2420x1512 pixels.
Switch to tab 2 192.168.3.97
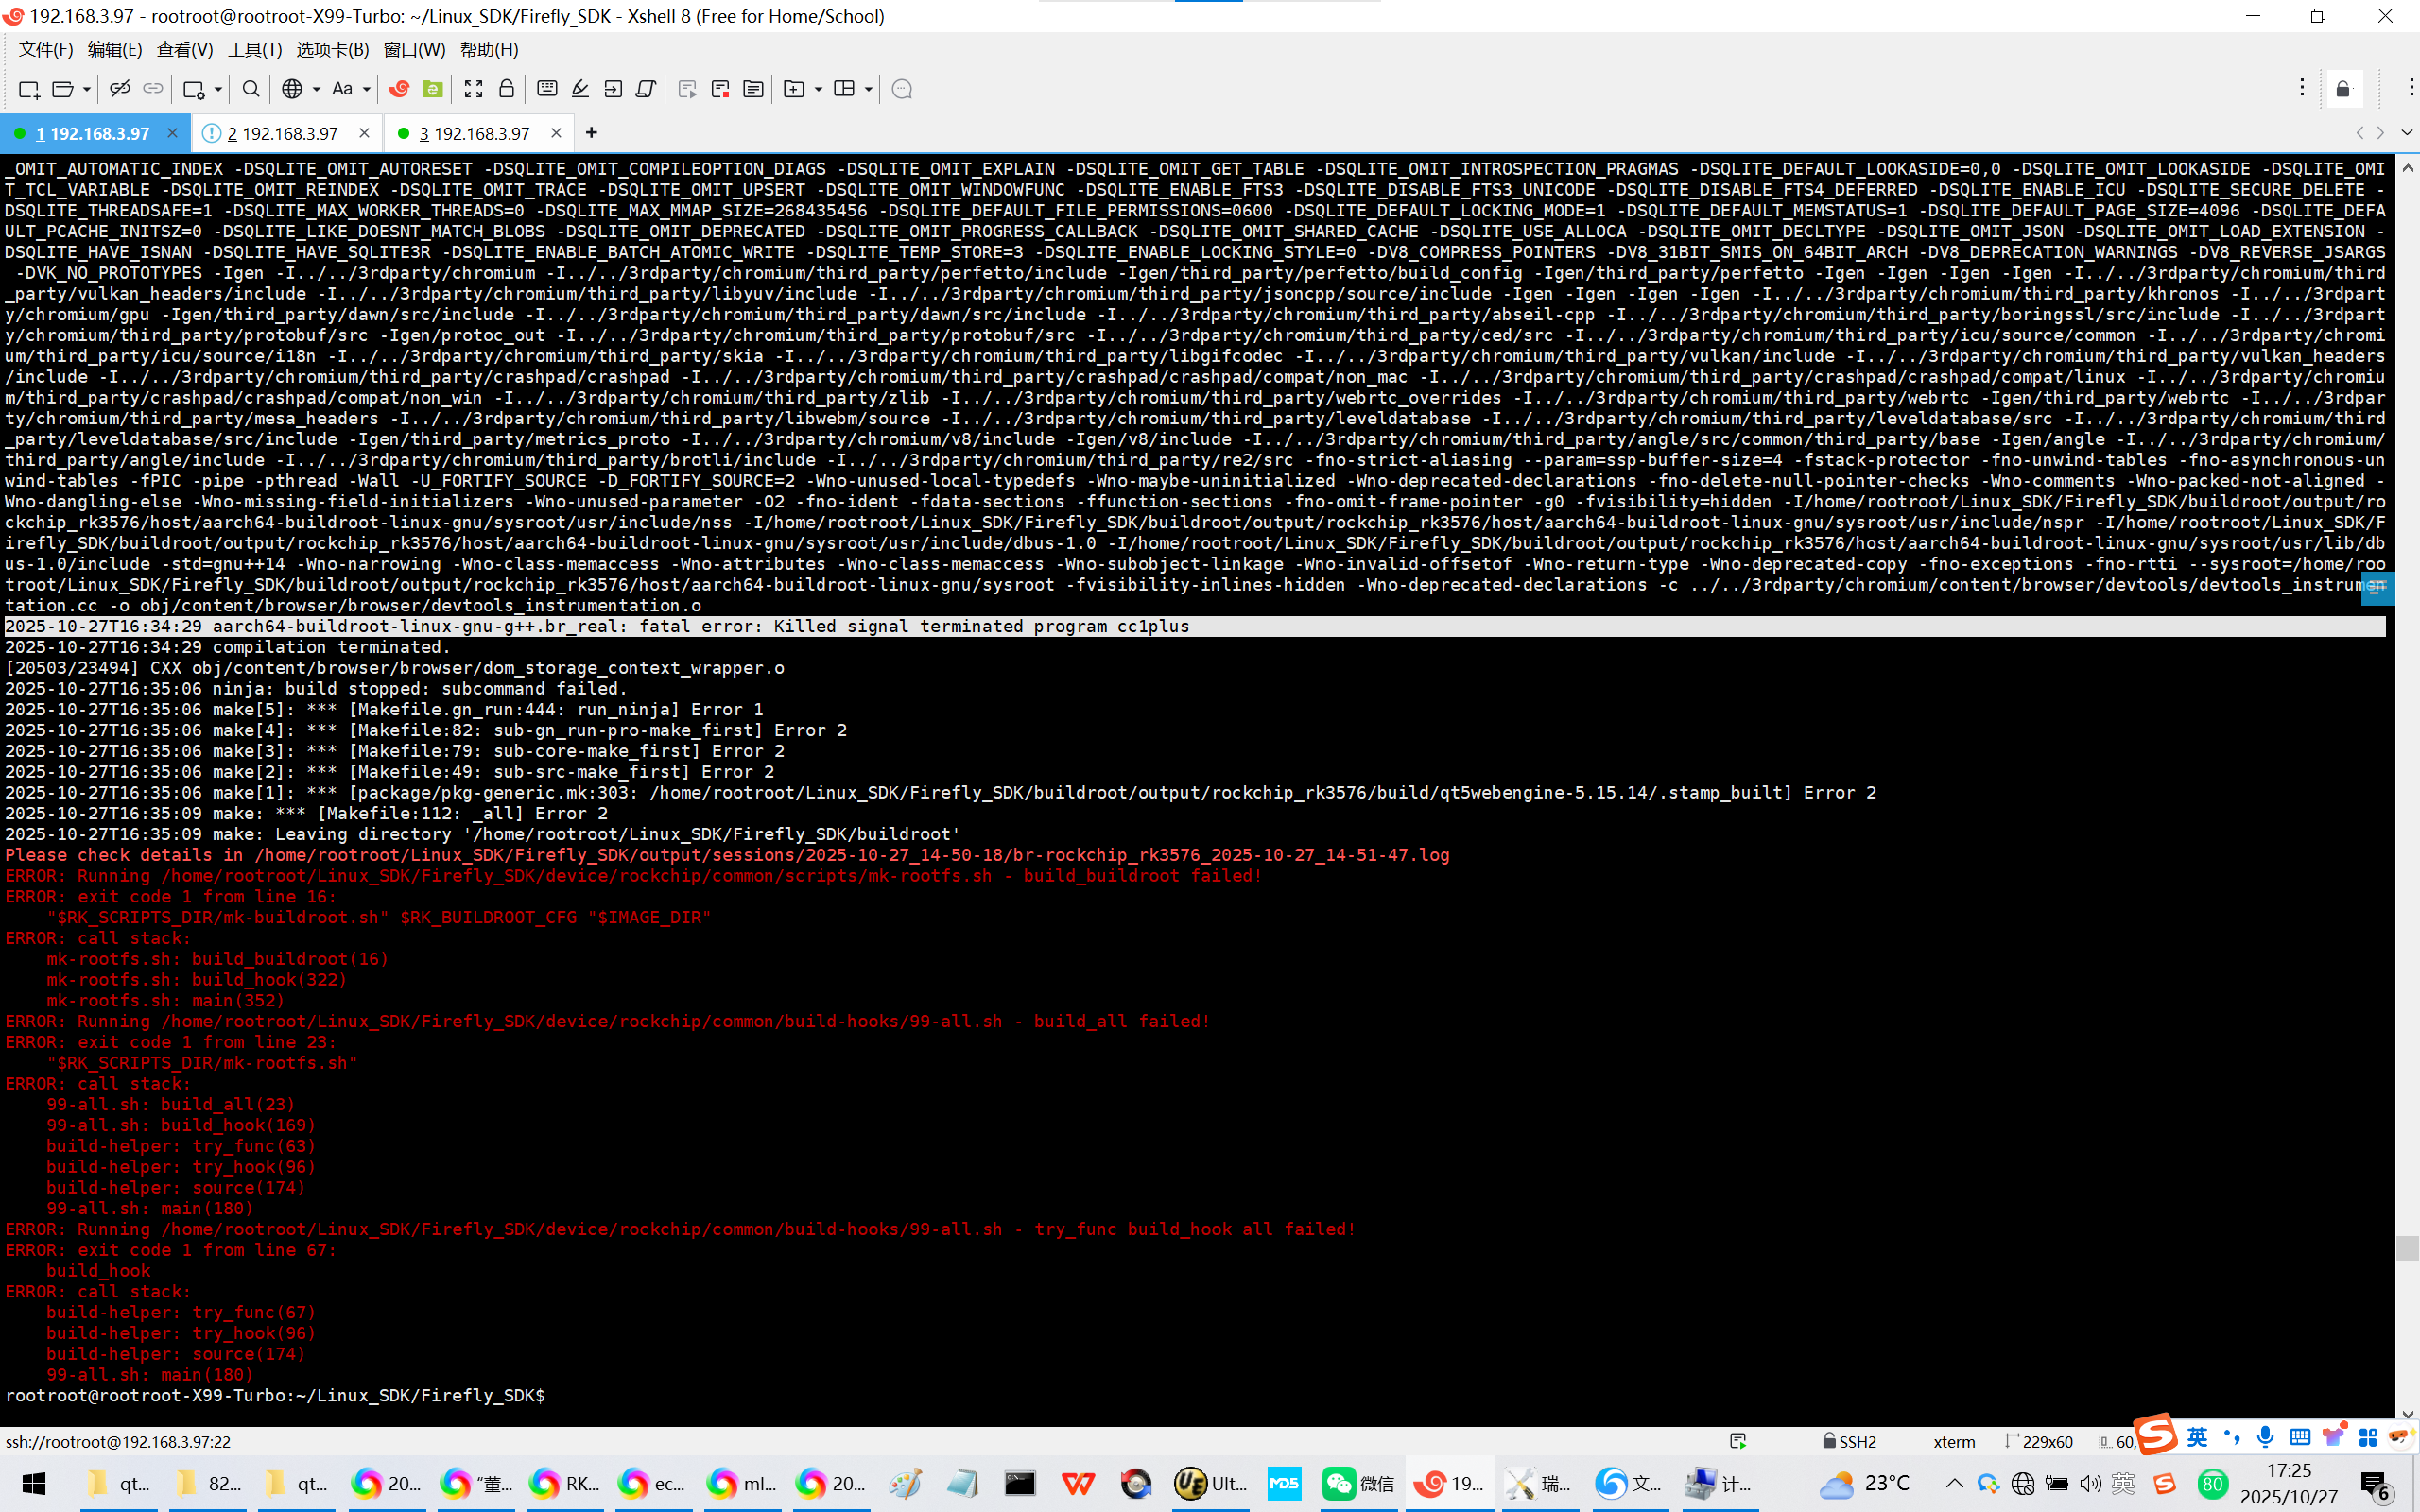point(283,133)
